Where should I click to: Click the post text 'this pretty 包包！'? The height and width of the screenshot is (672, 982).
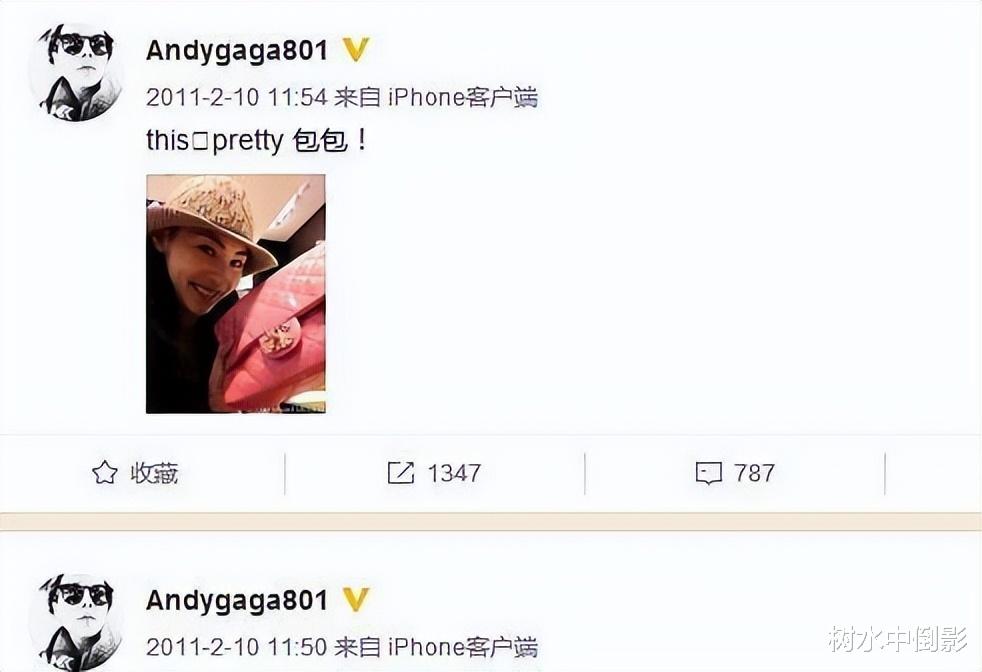(x=257, y=141)
